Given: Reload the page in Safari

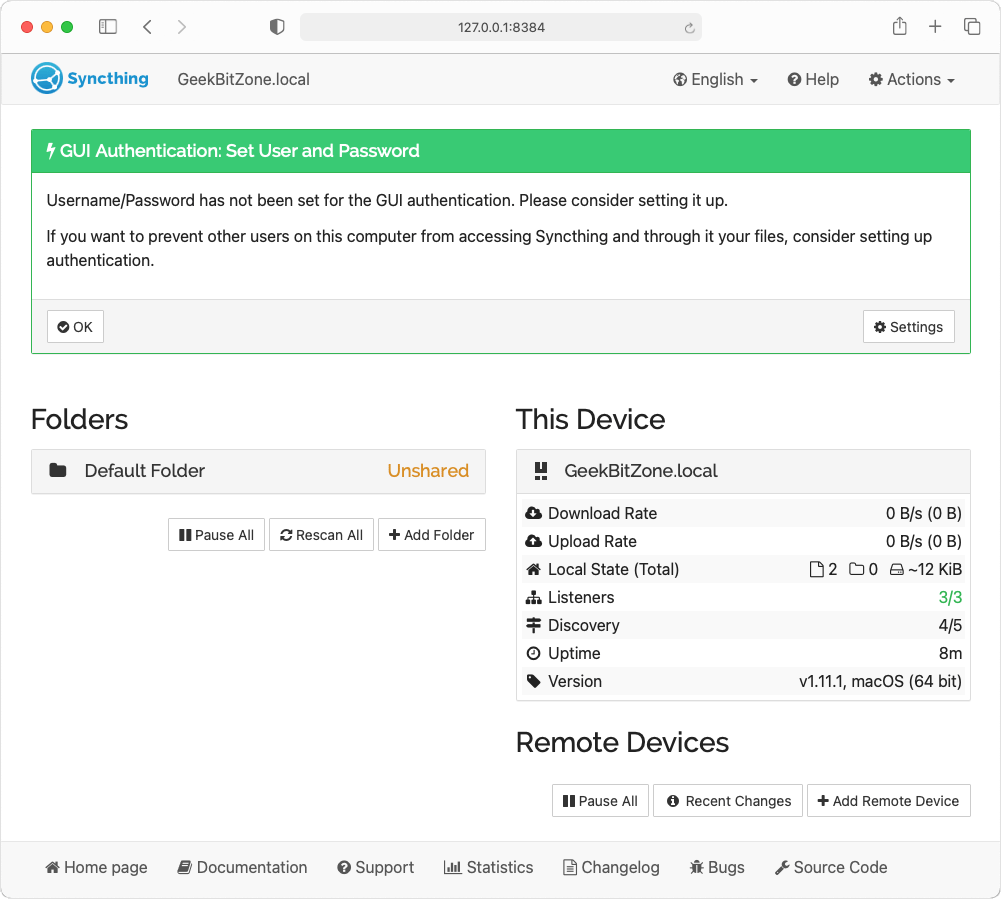Looking at the screenshot, I should [689, 27].
